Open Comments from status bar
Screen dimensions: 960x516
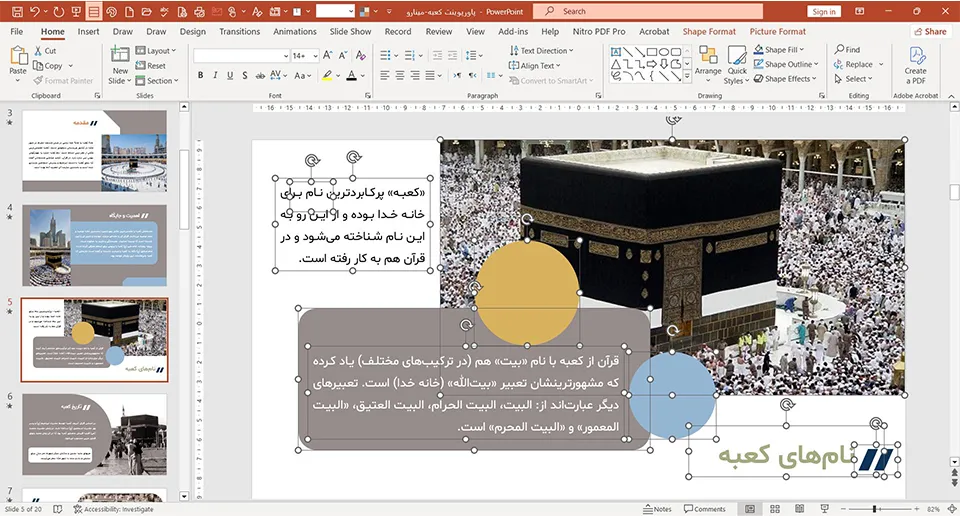(x=705, y=509)
